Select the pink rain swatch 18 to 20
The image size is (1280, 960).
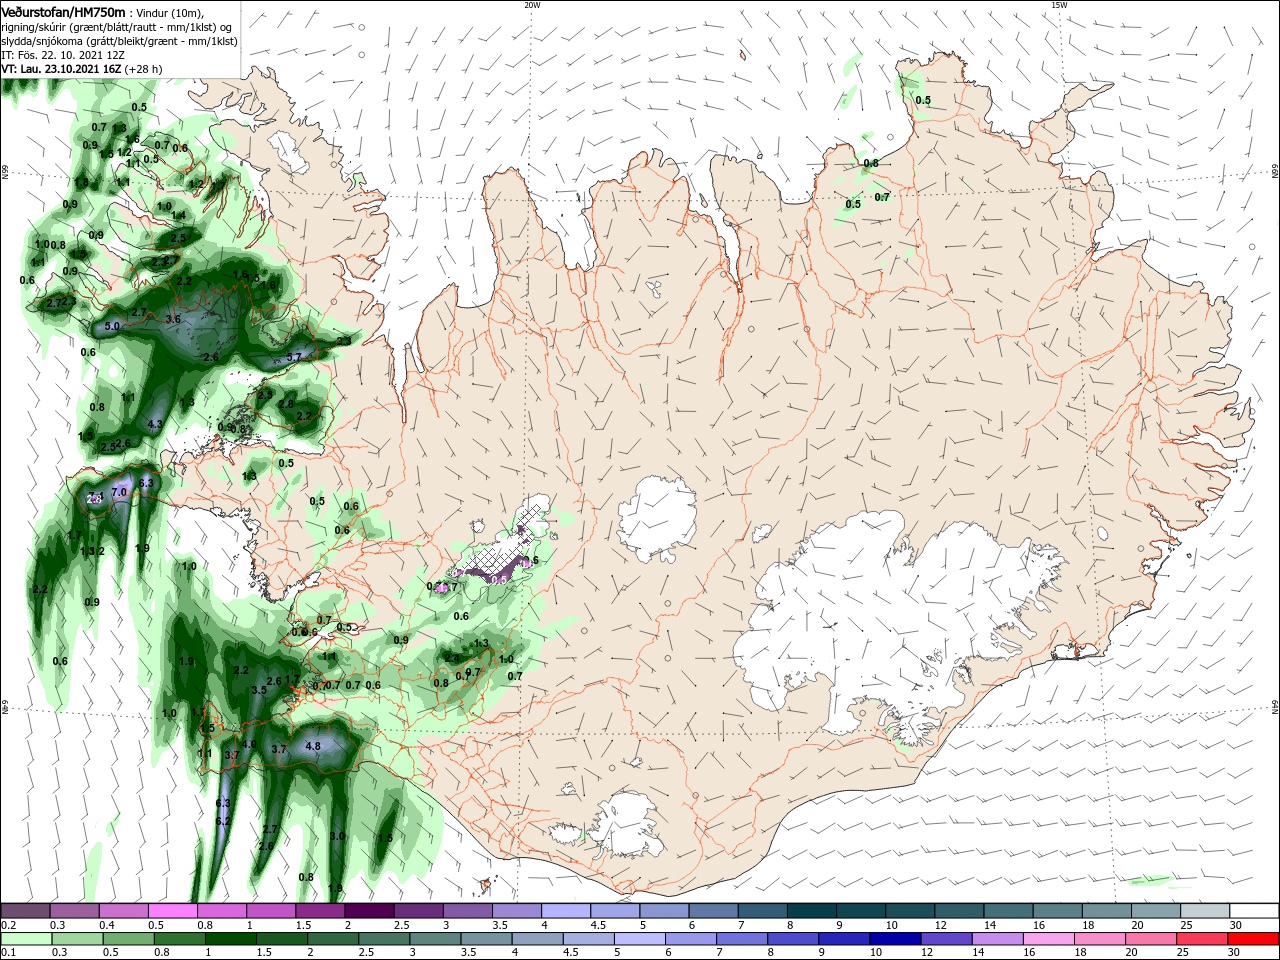[1098, 939]
